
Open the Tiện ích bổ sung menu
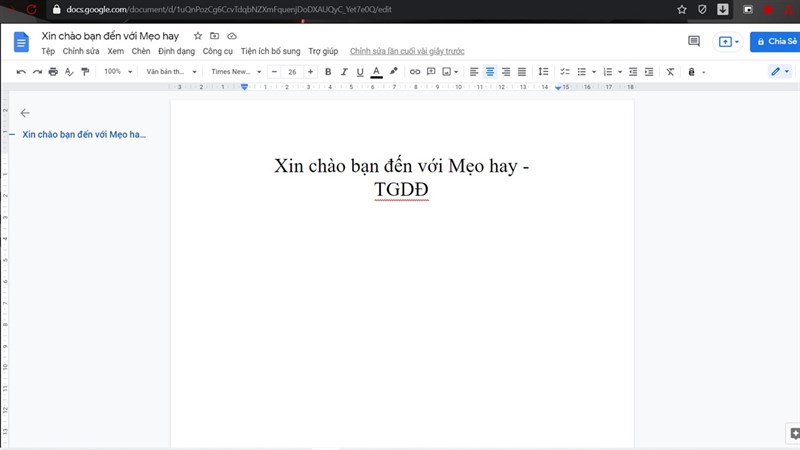click(x=270, y=51)
